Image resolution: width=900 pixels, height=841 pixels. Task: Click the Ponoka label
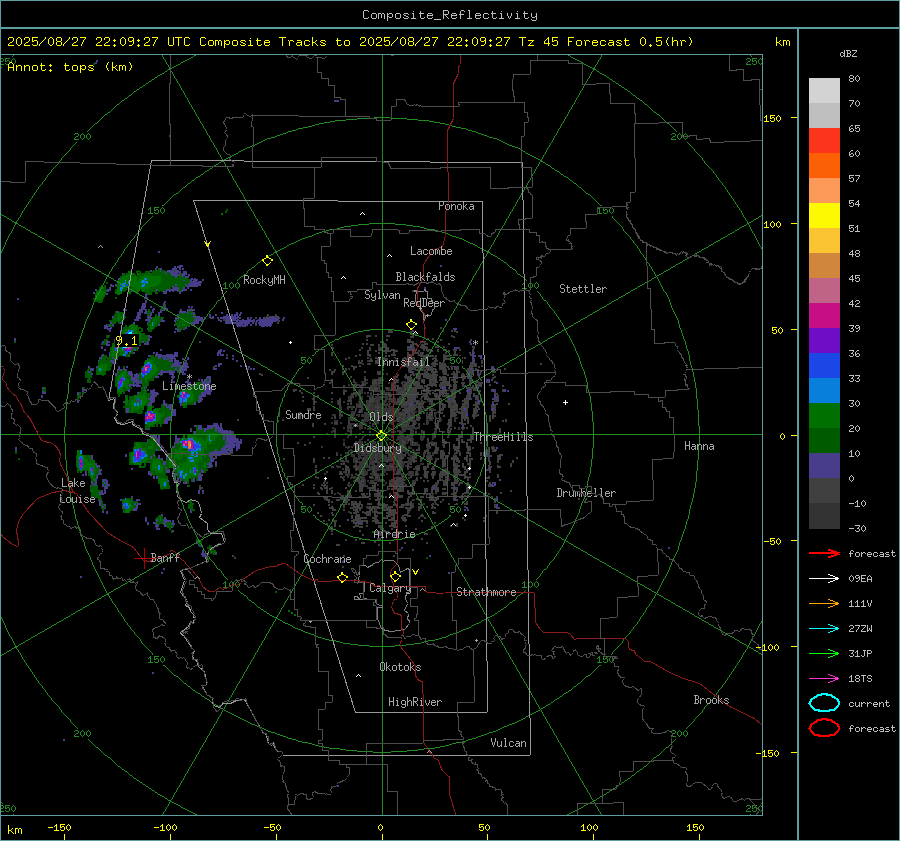point(456,206)
